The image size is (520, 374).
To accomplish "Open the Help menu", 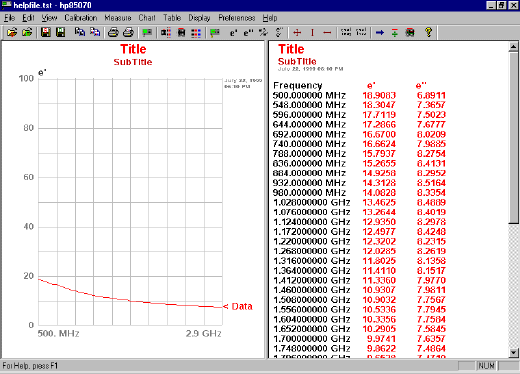I will coord(270,18).
